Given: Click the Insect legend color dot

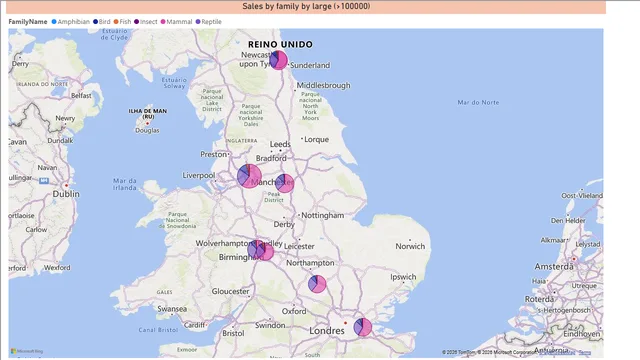Looking at the screenshot, I should (x=136, y=22).
